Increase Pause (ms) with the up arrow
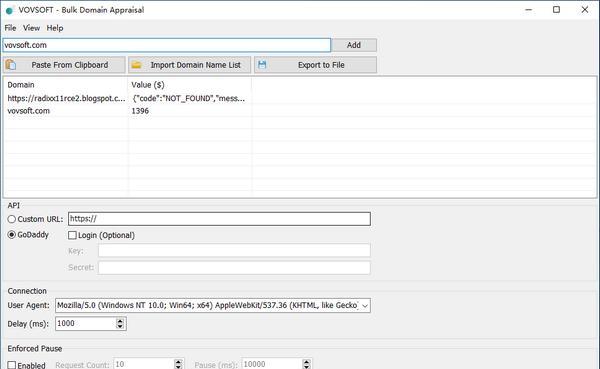This screenshot has width=600, height=369. 307,361
